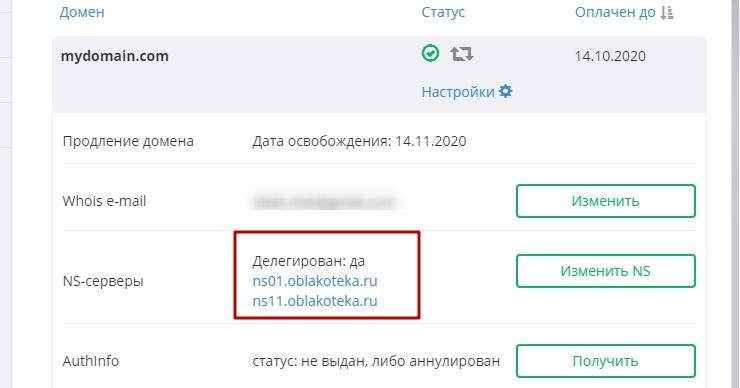
Task: Click the green active status checkmark icon
Action: click(430, 53)
